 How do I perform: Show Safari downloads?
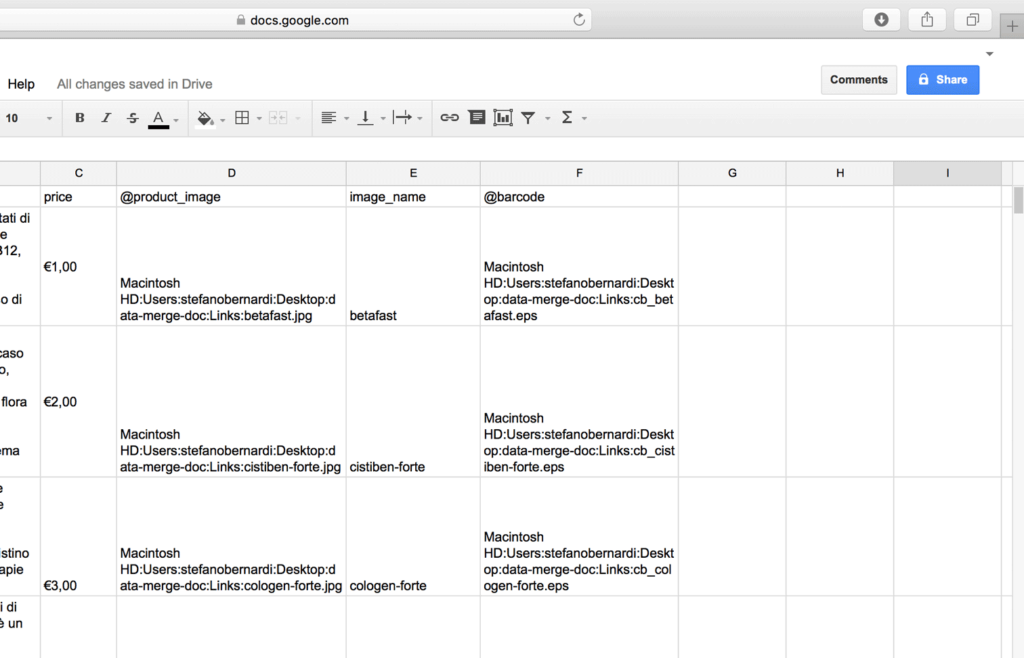click(881, 20)
